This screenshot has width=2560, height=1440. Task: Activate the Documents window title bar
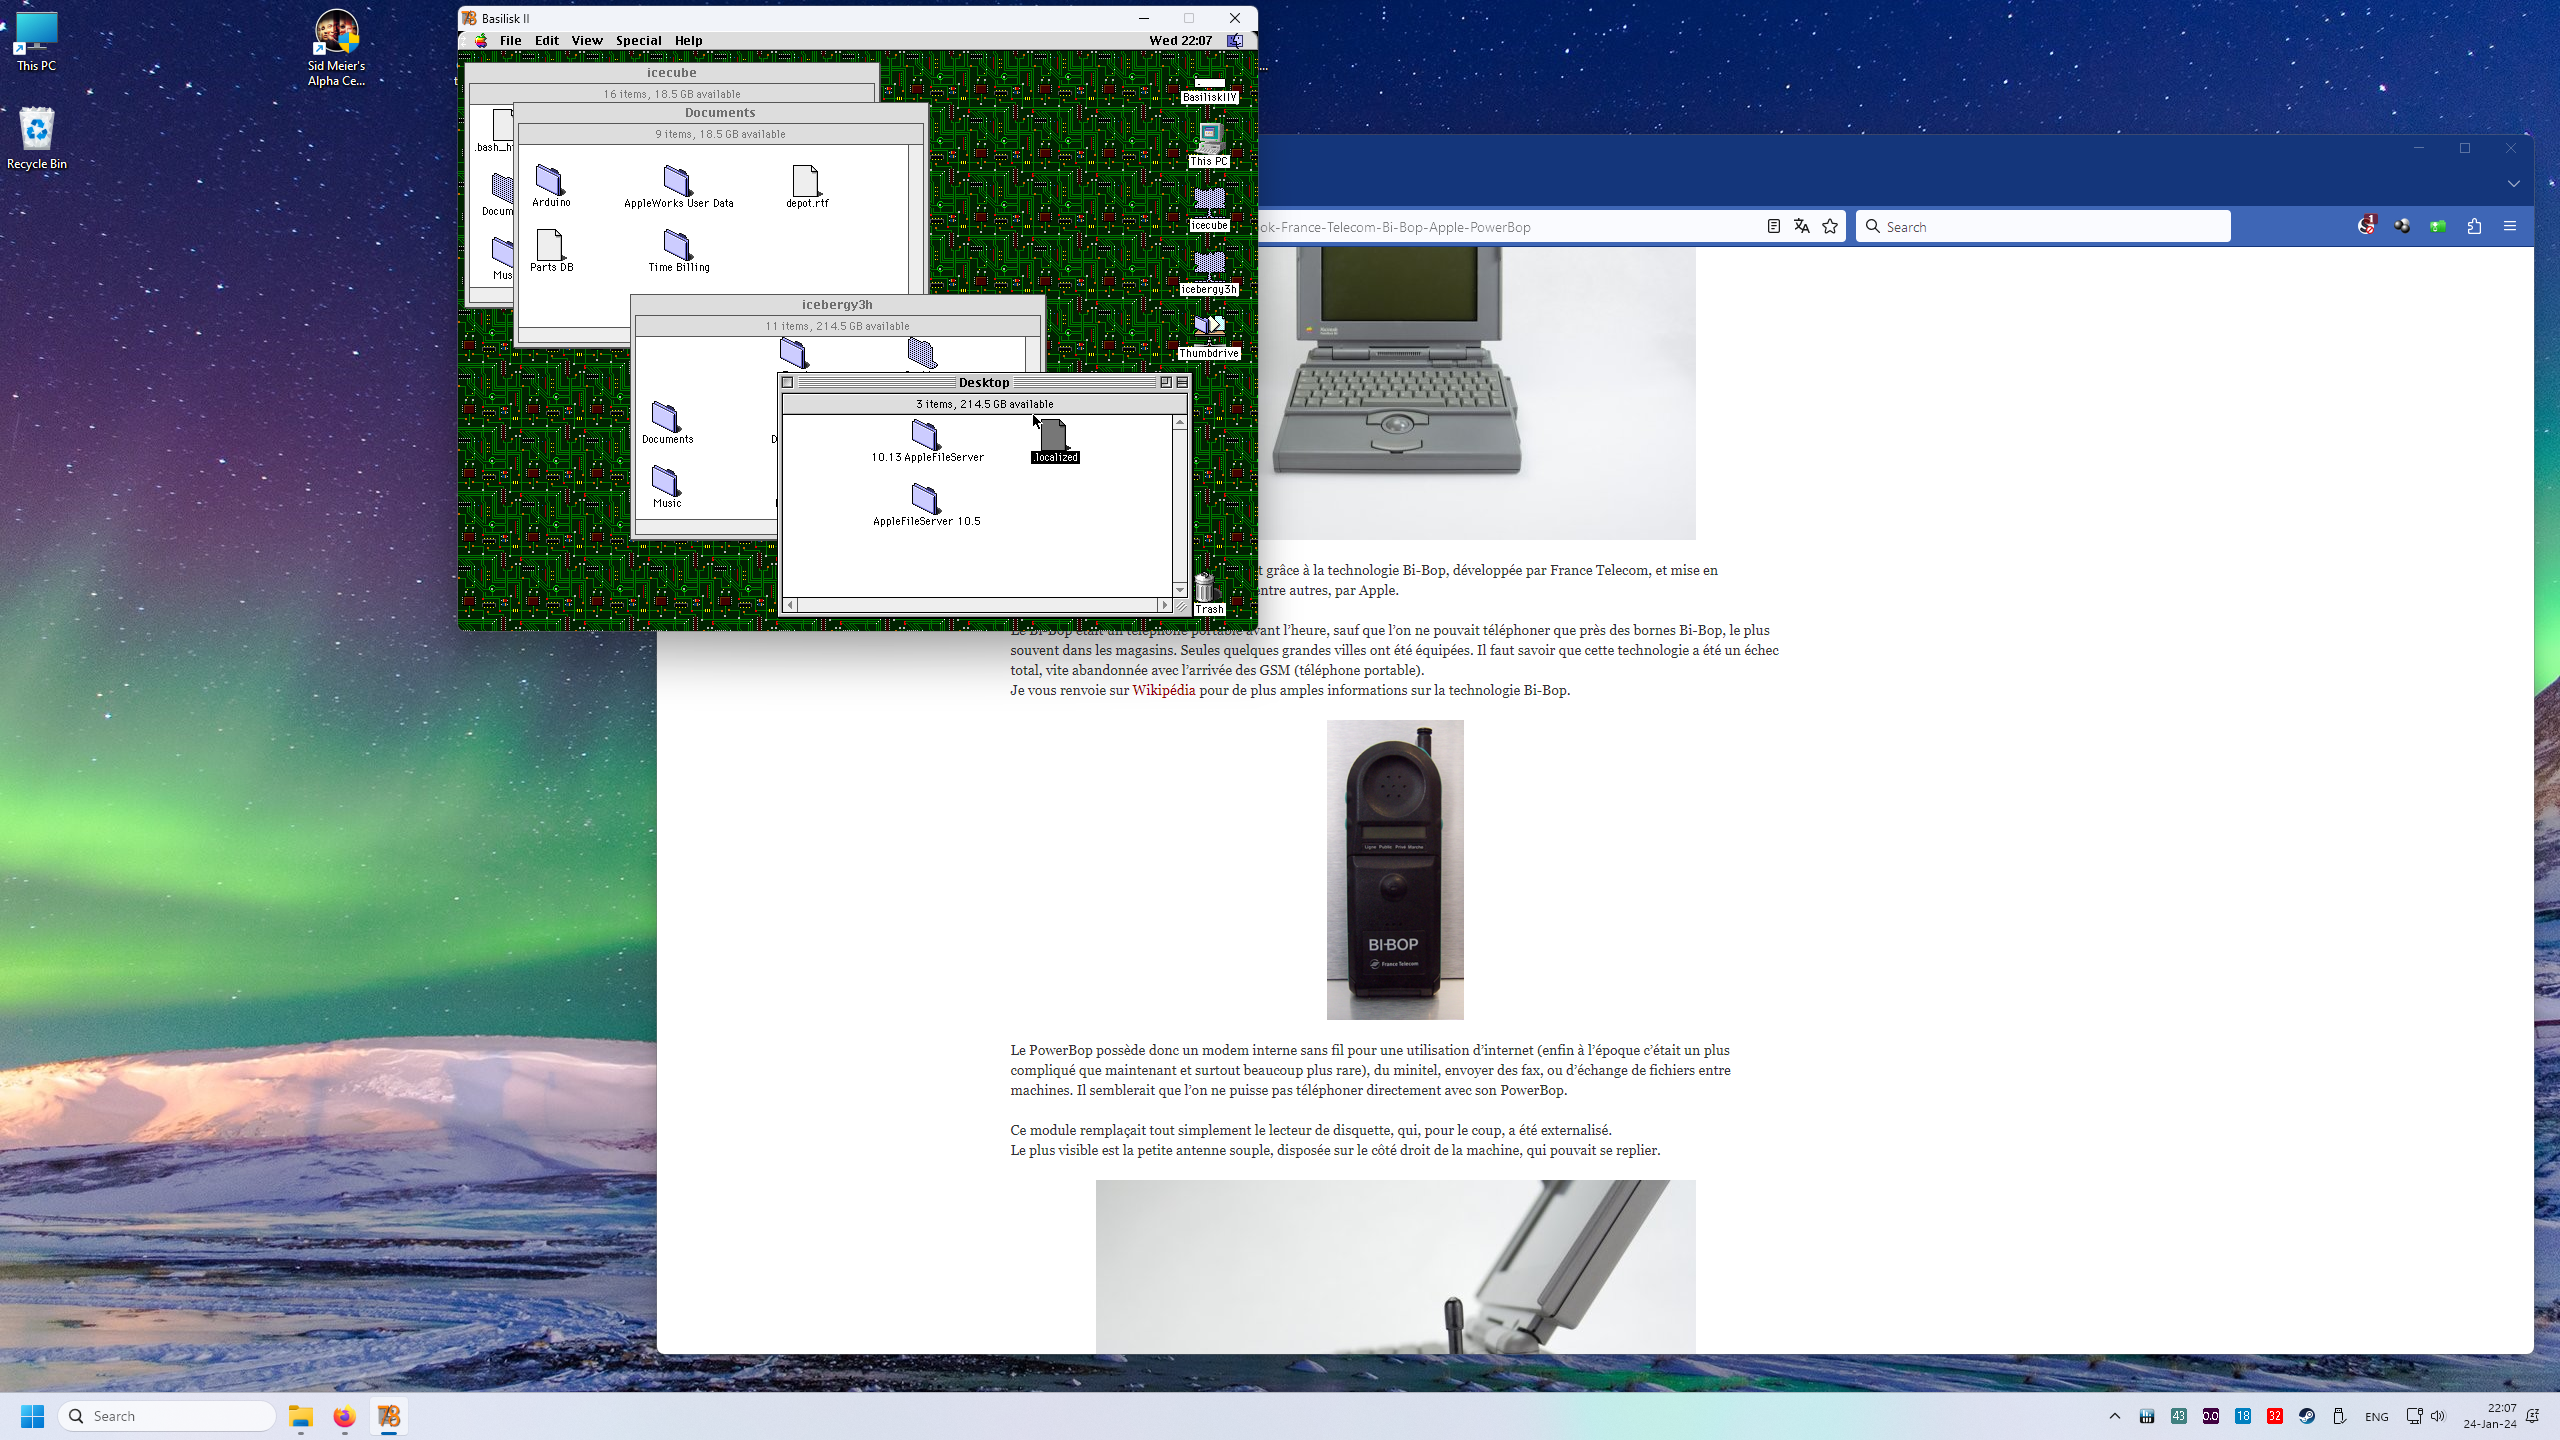(x=720, y=112)
